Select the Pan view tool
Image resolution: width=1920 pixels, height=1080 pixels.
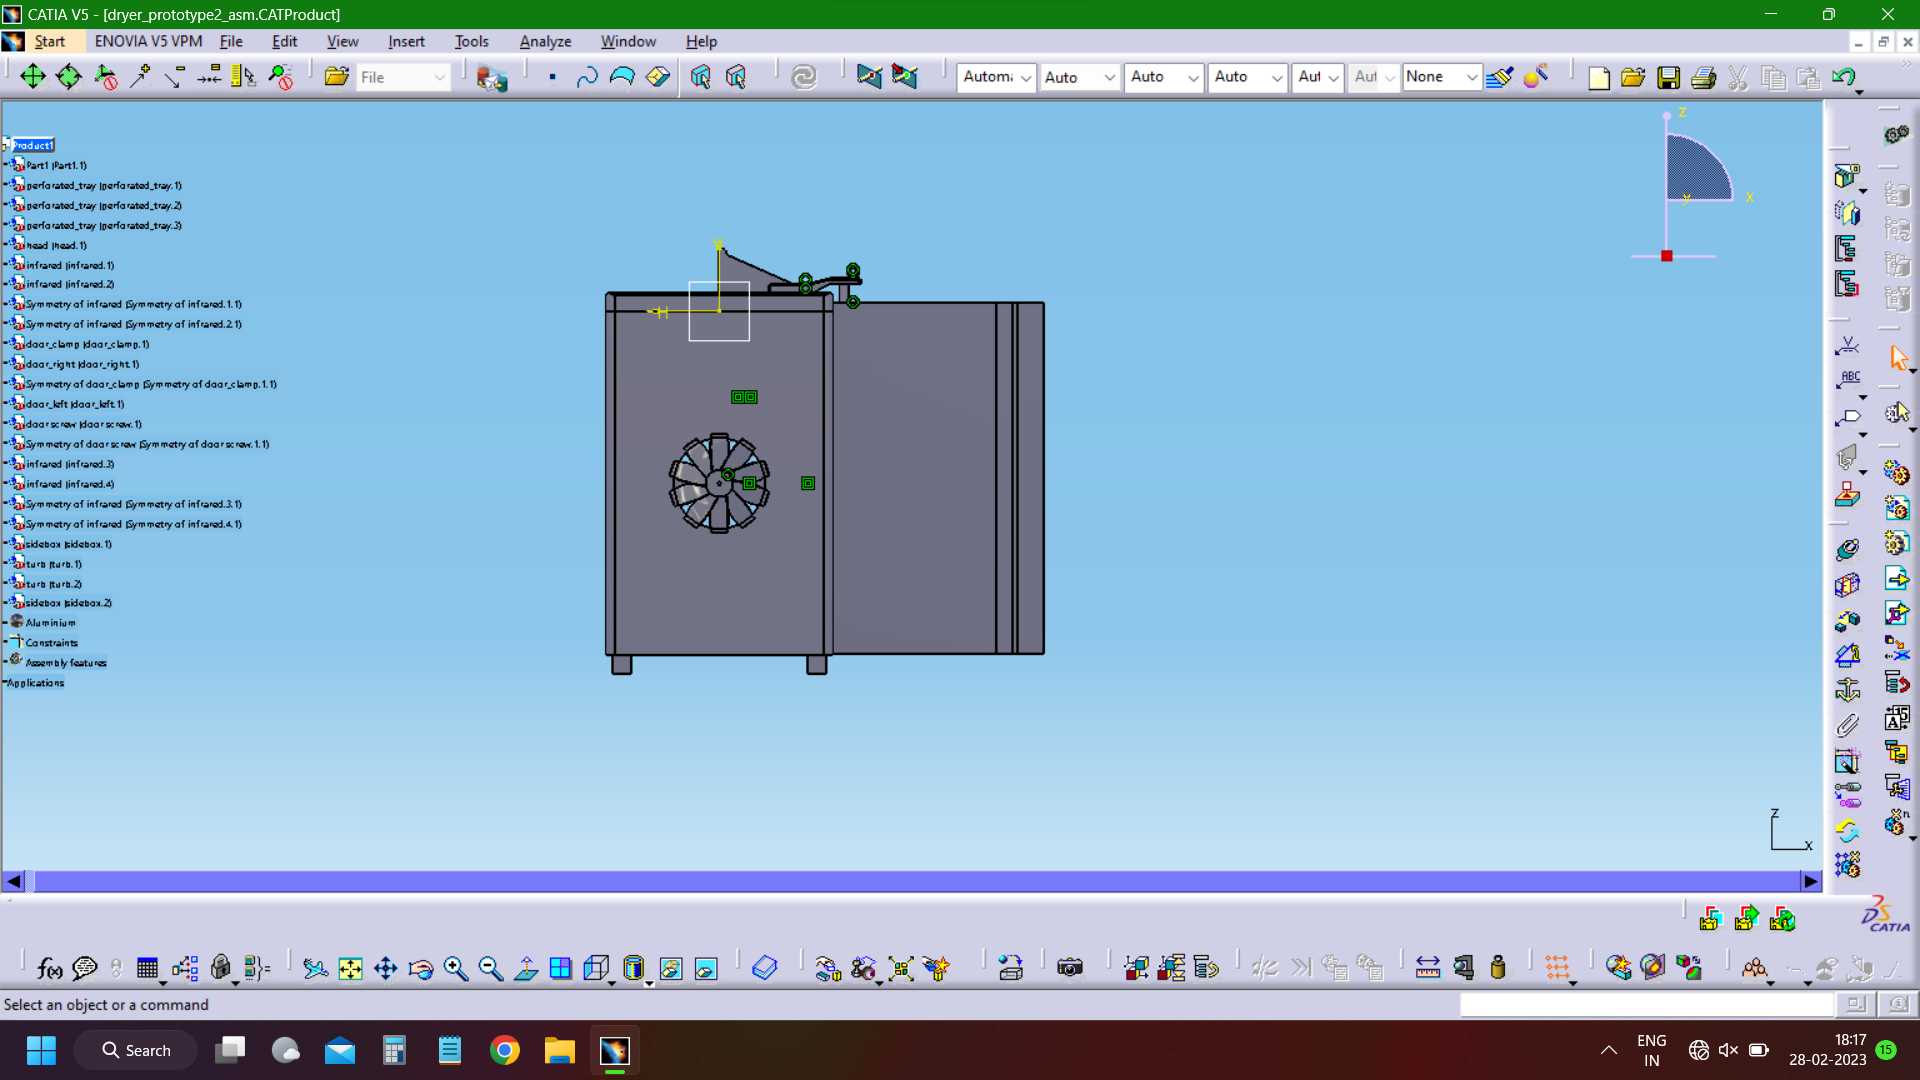coord(385,968)
